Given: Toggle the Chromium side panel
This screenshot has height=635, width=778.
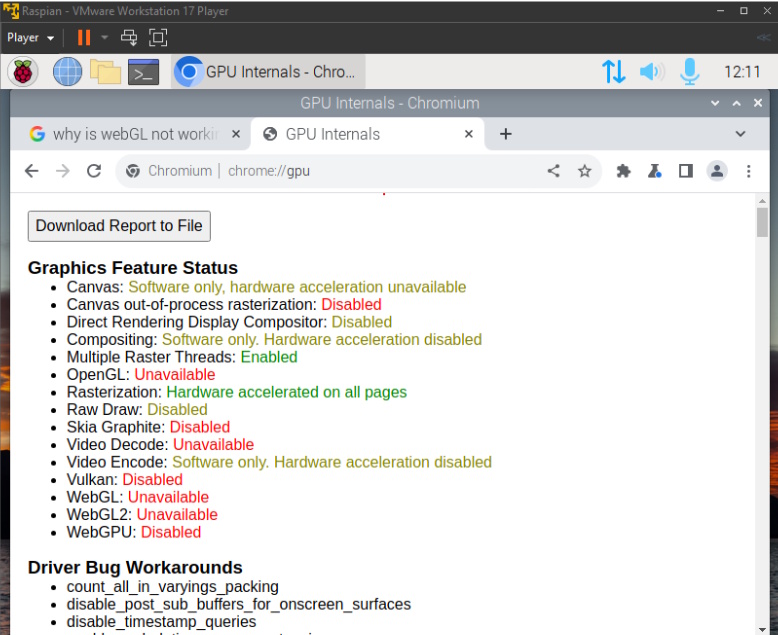Looking at the screenshot, I should [685, 171].
